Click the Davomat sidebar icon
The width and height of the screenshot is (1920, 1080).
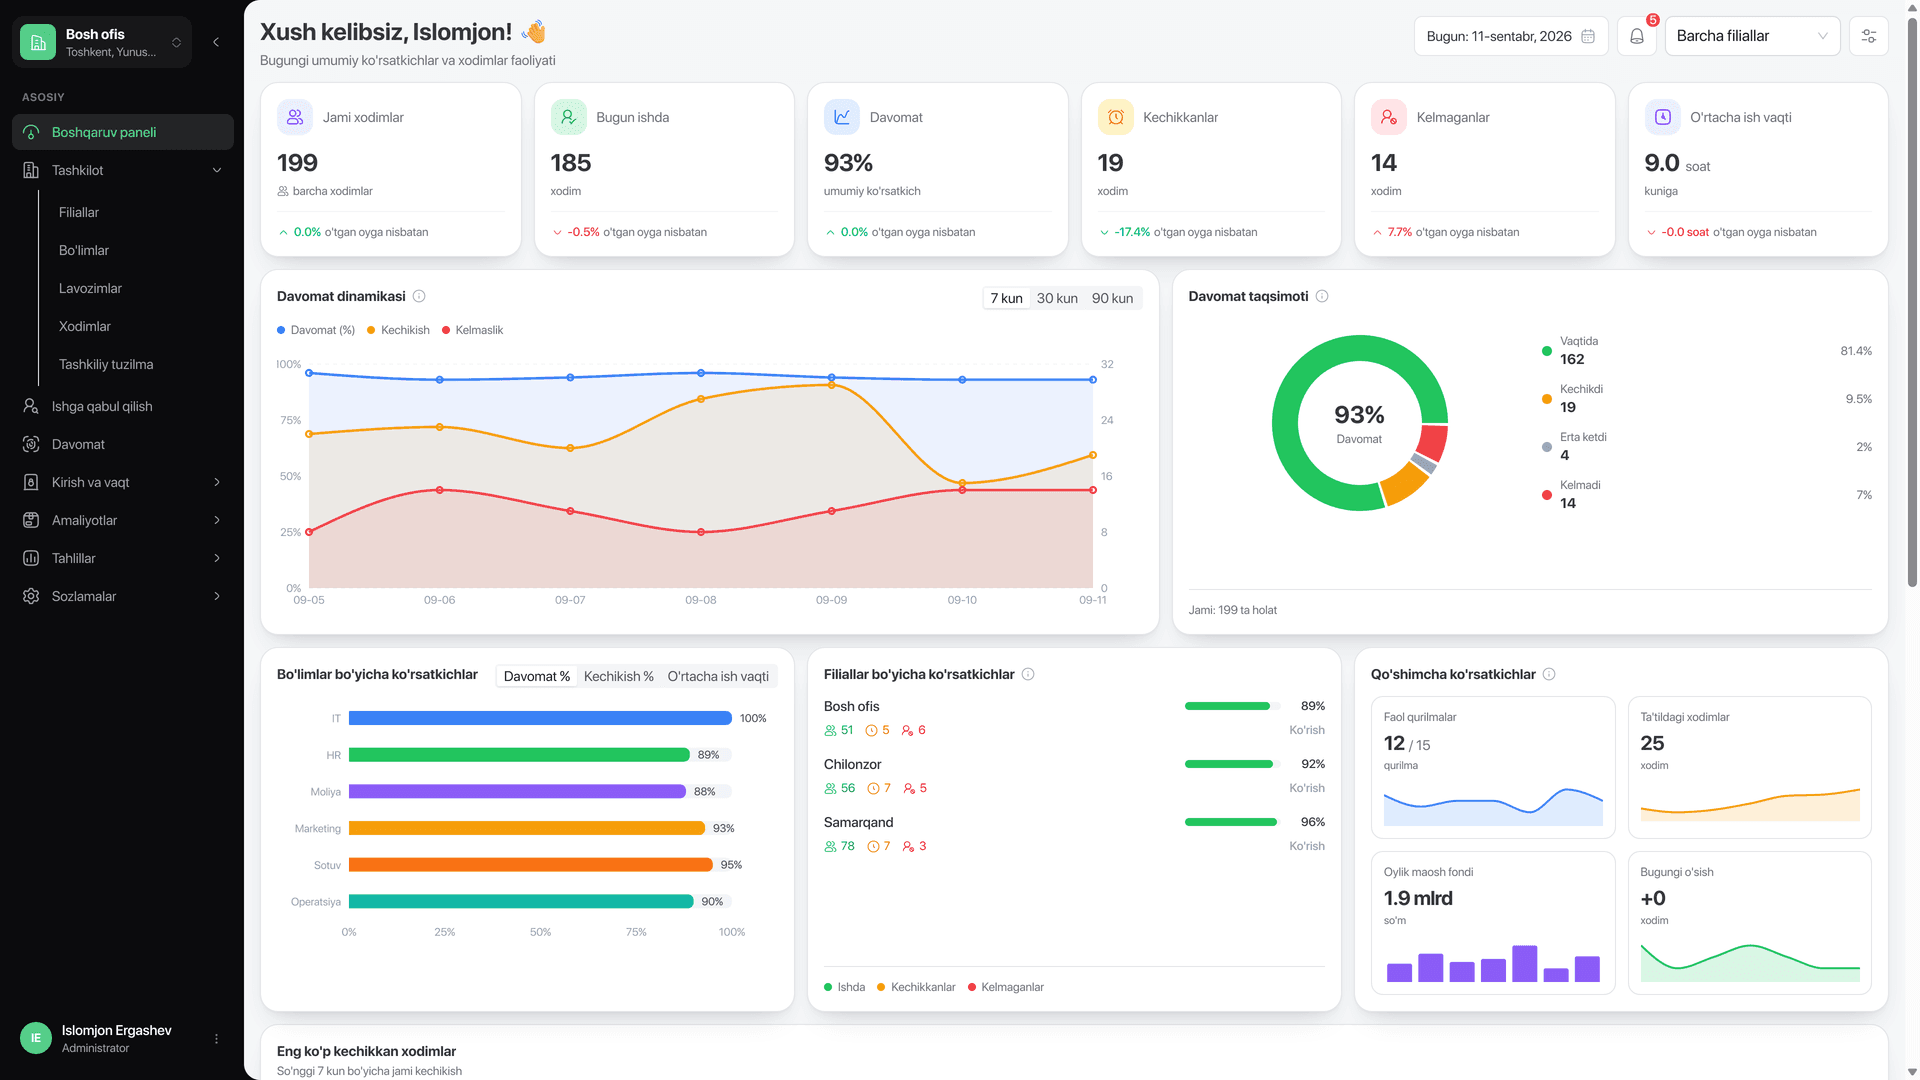pos(31,444)
